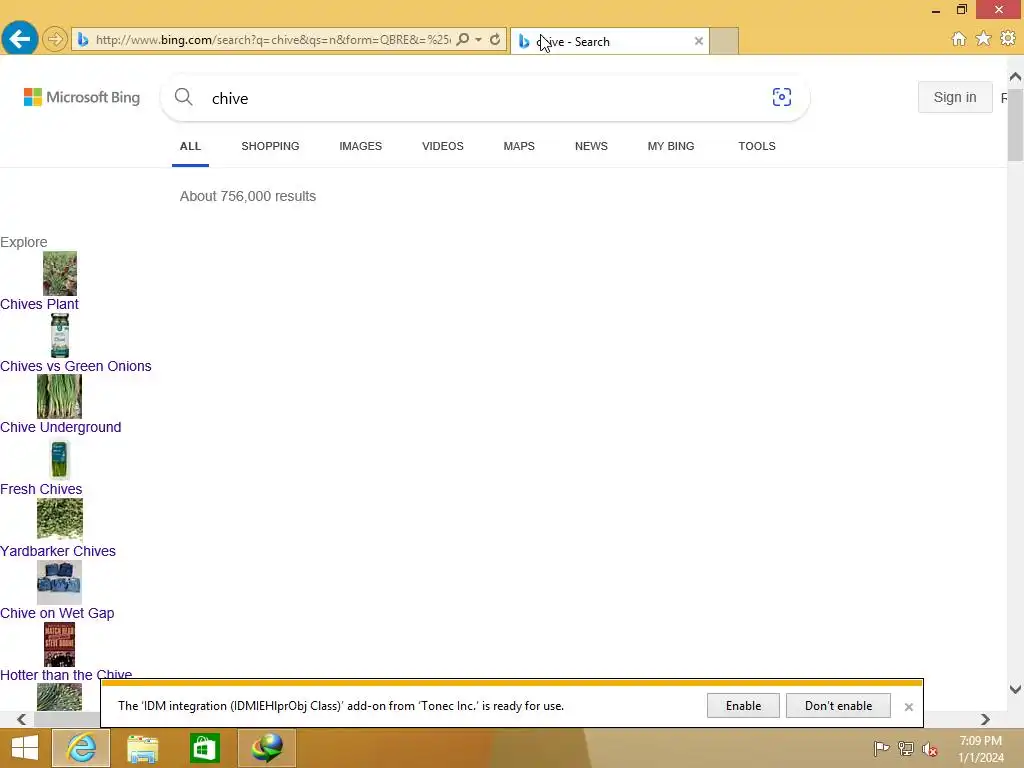The width and height of the screenshot is (1024, 768).
Task: Click the vertical scrollbar thumb
Action: [x=1015, y=124]
